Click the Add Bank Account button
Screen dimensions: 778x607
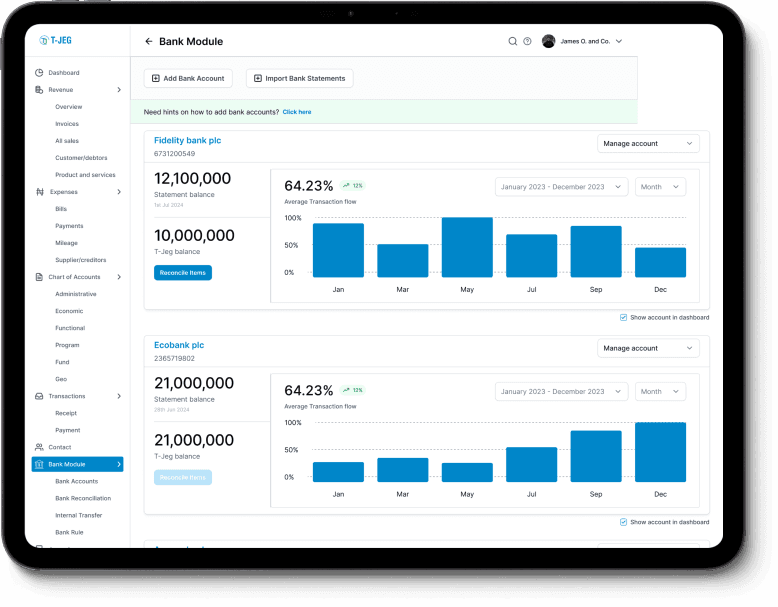pos(190,78)
